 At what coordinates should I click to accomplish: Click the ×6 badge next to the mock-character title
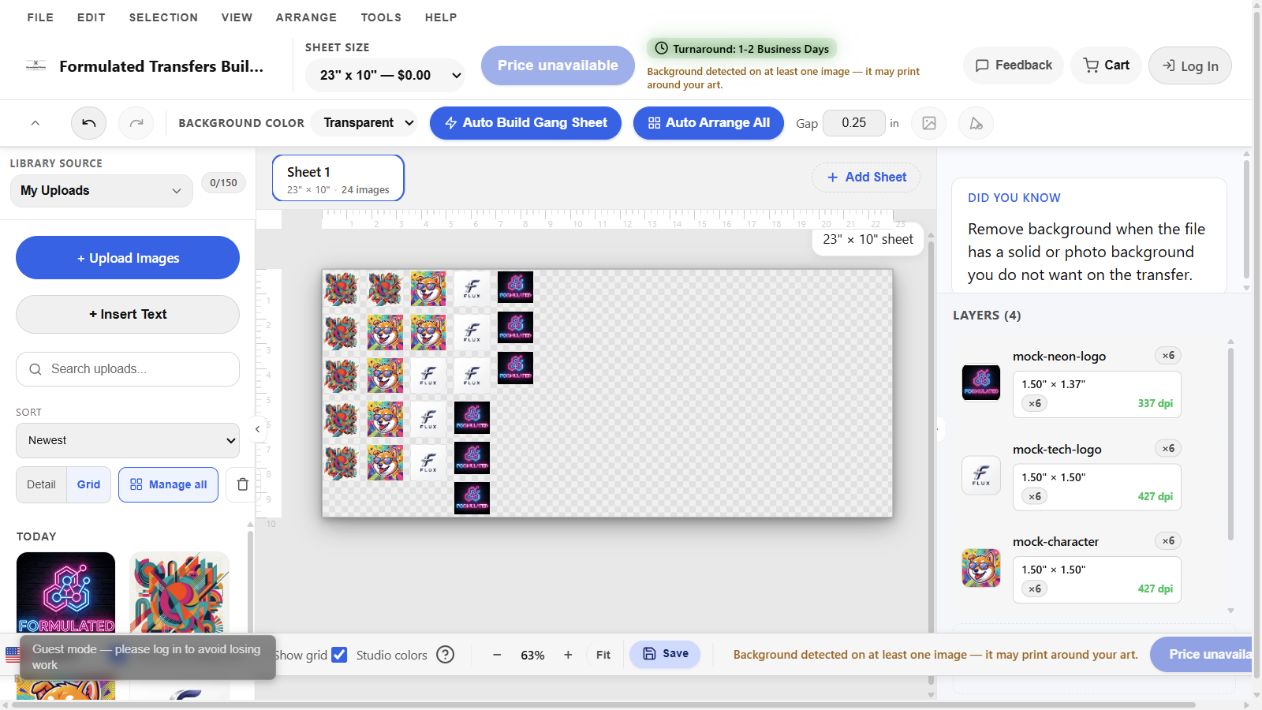(1168, 541)
